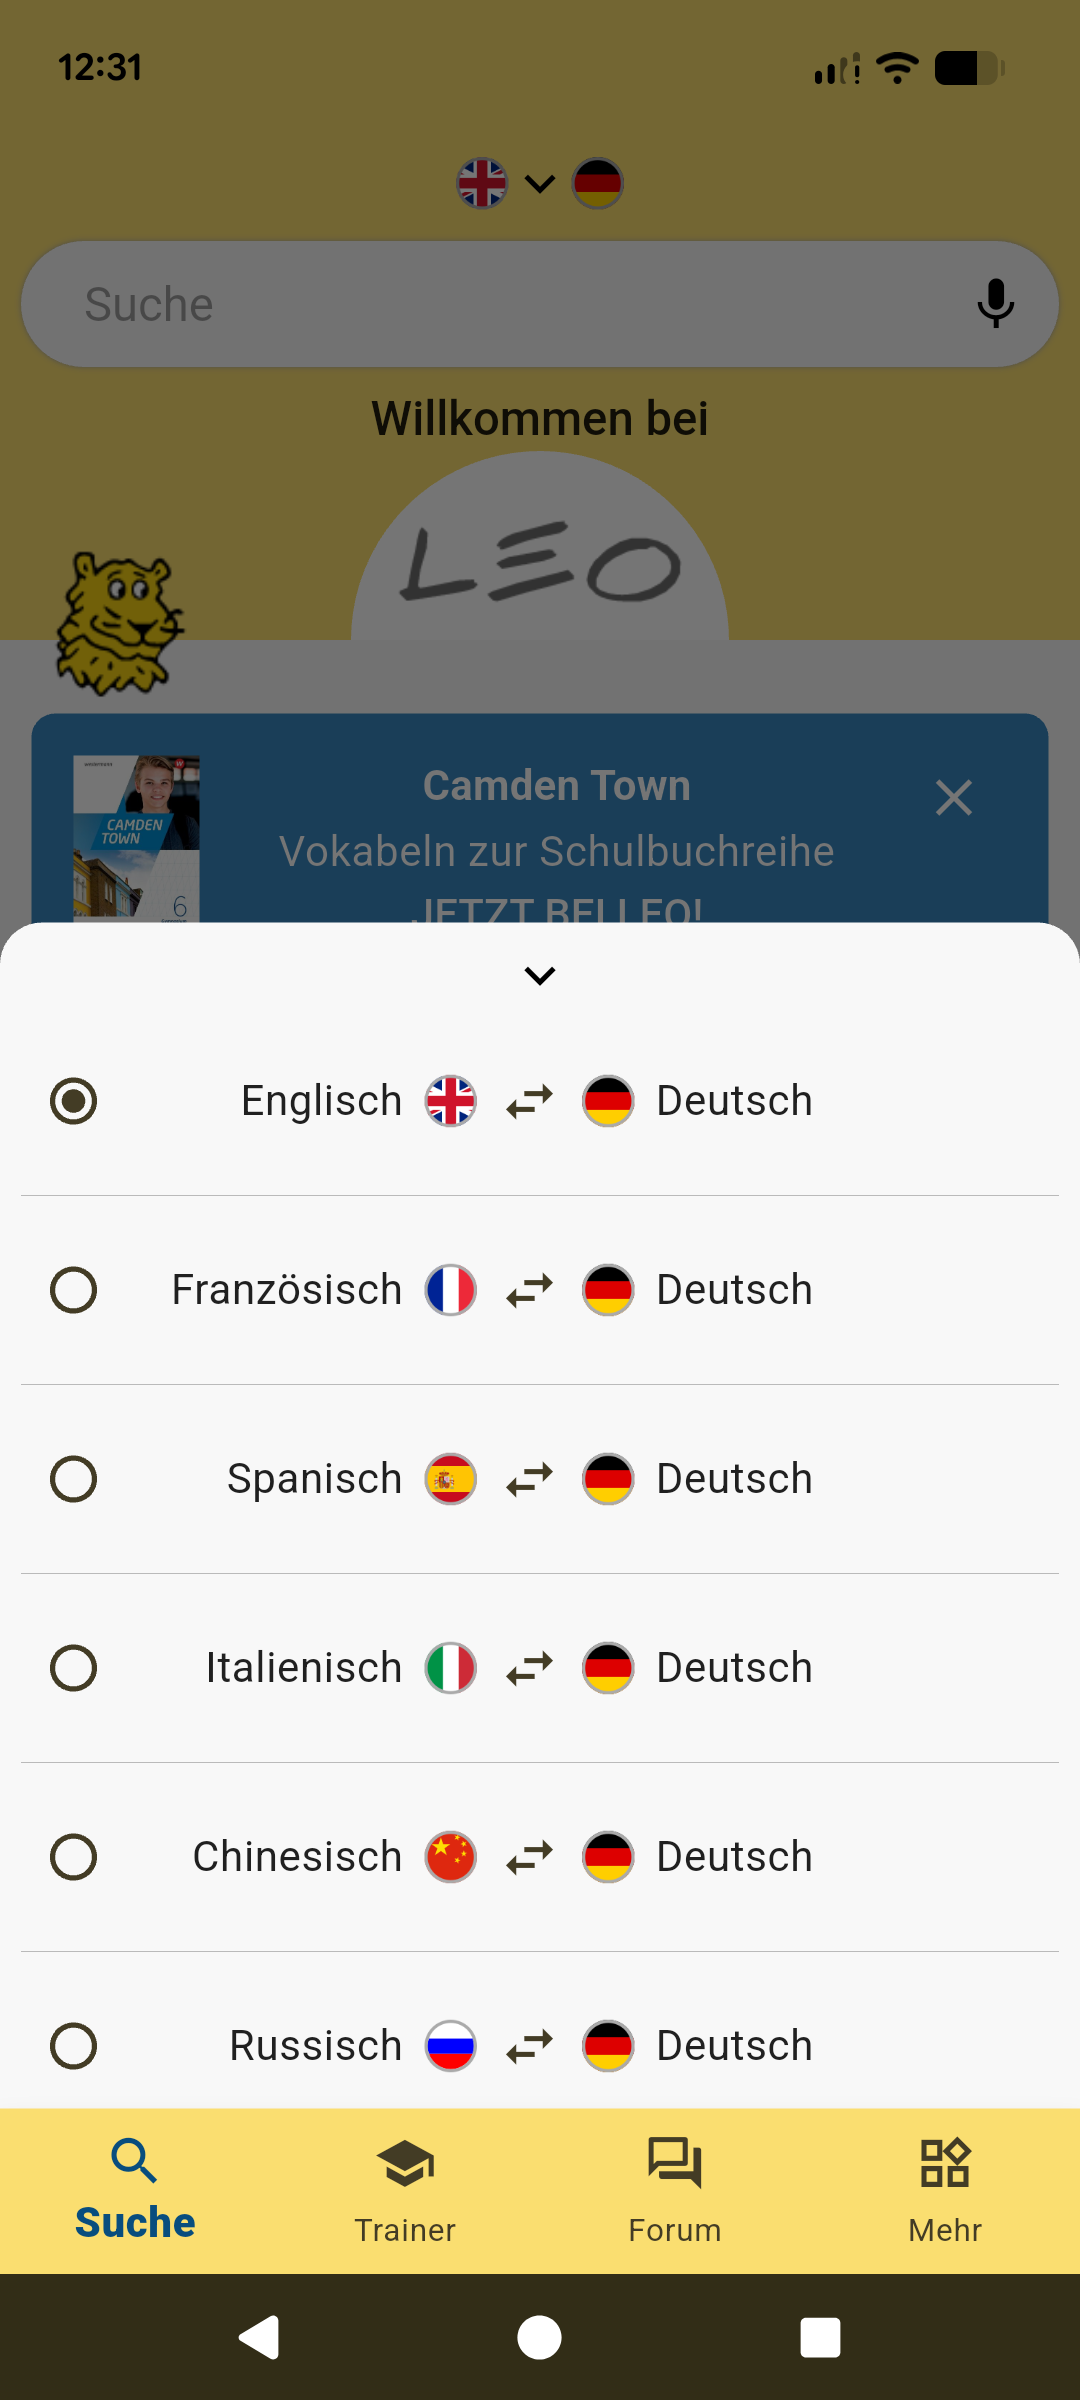Switch to the Forum tab
The height and width of the screenshot is (2400, 1080).
[675, 2190]
